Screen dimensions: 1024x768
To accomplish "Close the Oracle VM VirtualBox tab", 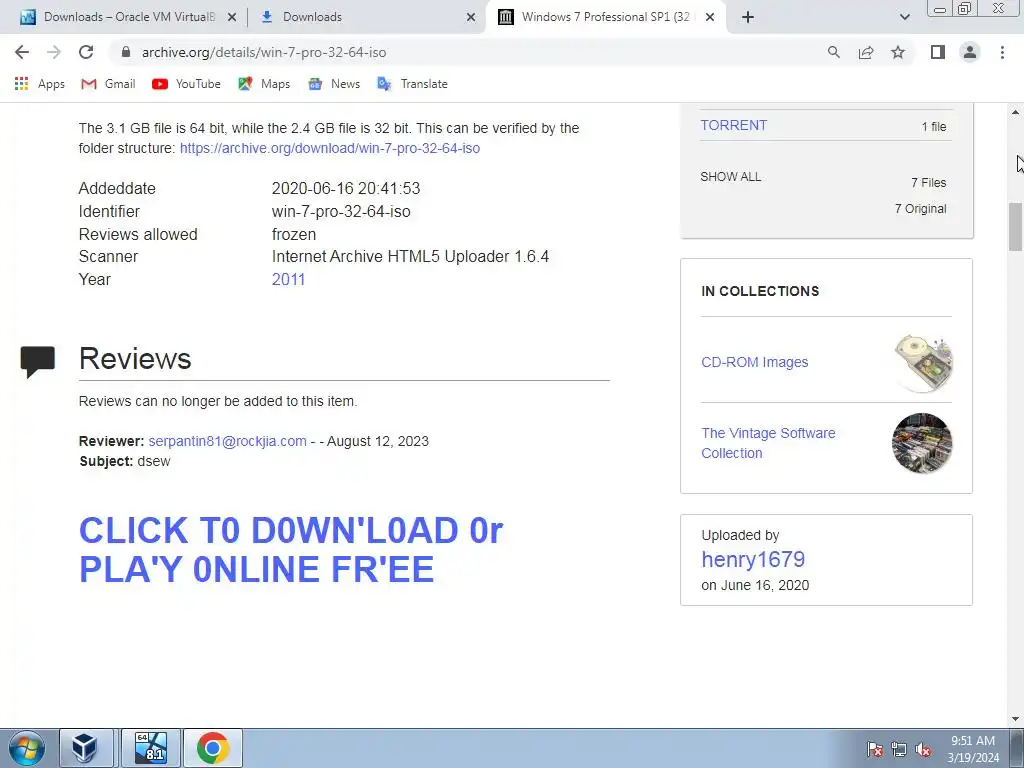I will pyautogui.click(x=232, y=17).
